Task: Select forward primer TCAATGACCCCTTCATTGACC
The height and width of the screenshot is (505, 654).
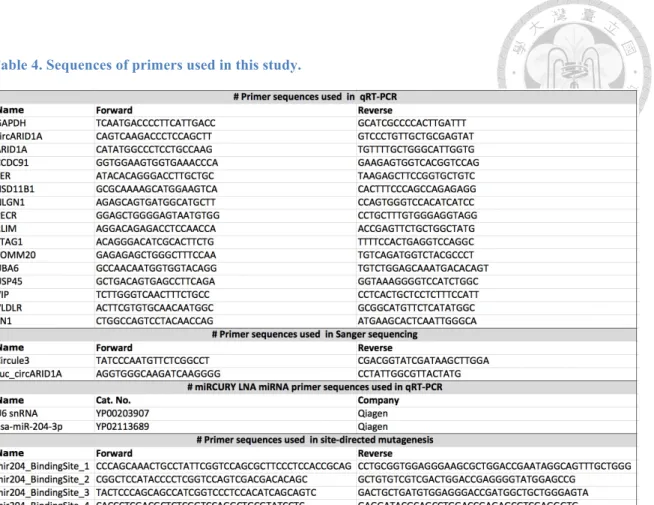Action: tap(156, 123)
